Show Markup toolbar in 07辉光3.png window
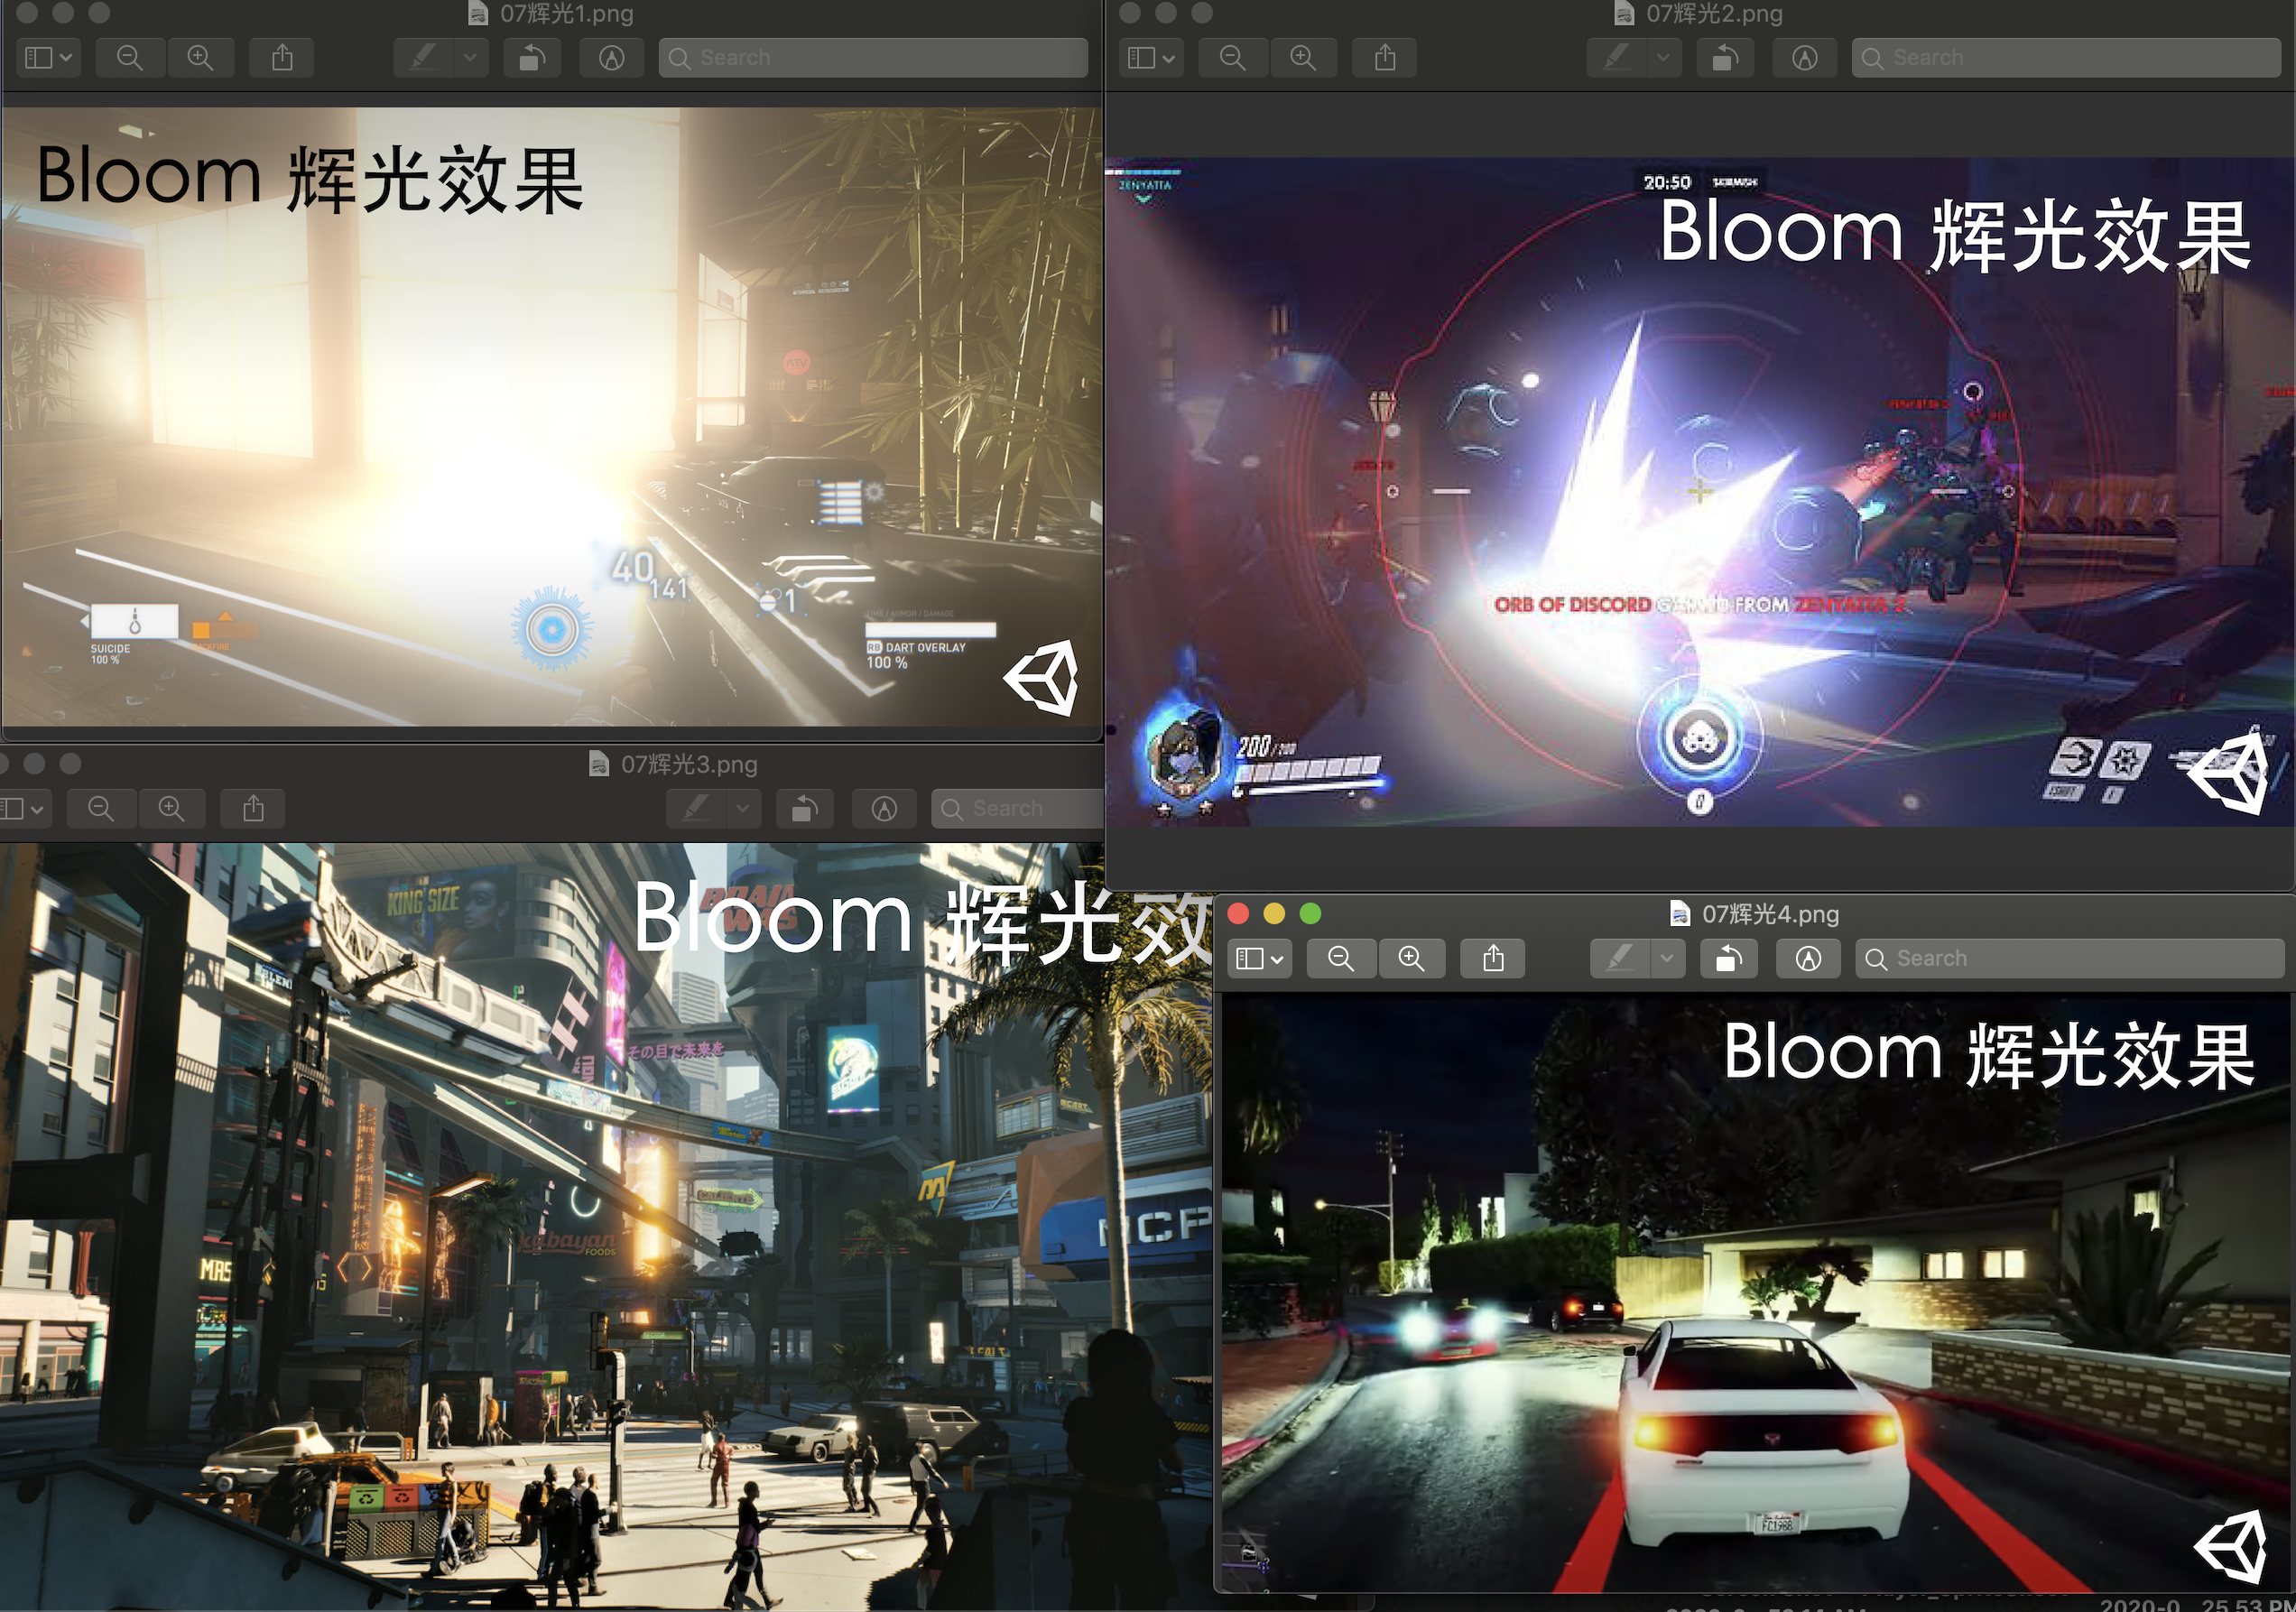 [884, 809]
